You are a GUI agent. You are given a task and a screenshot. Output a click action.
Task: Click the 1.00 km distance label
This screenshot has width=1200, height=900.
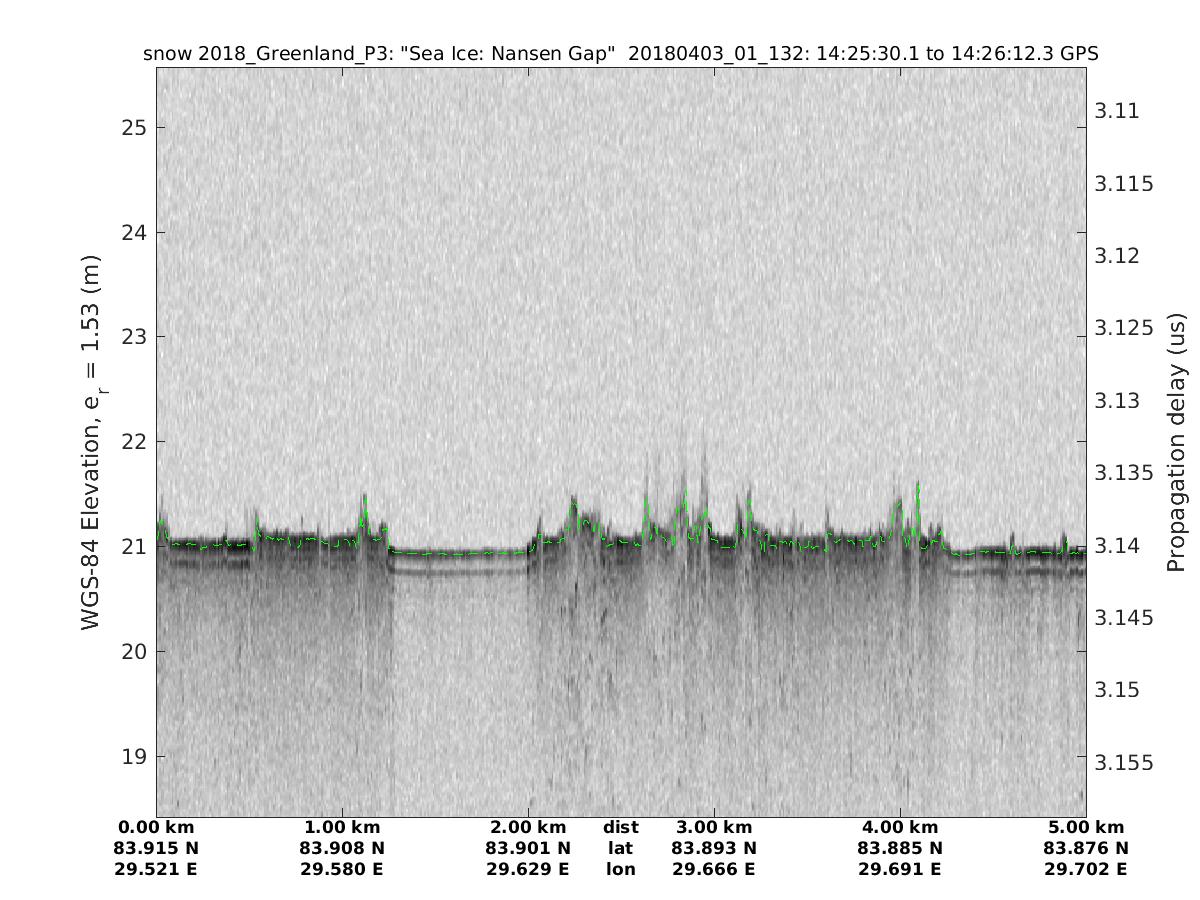pyautogui.click(x=342, y=827)
